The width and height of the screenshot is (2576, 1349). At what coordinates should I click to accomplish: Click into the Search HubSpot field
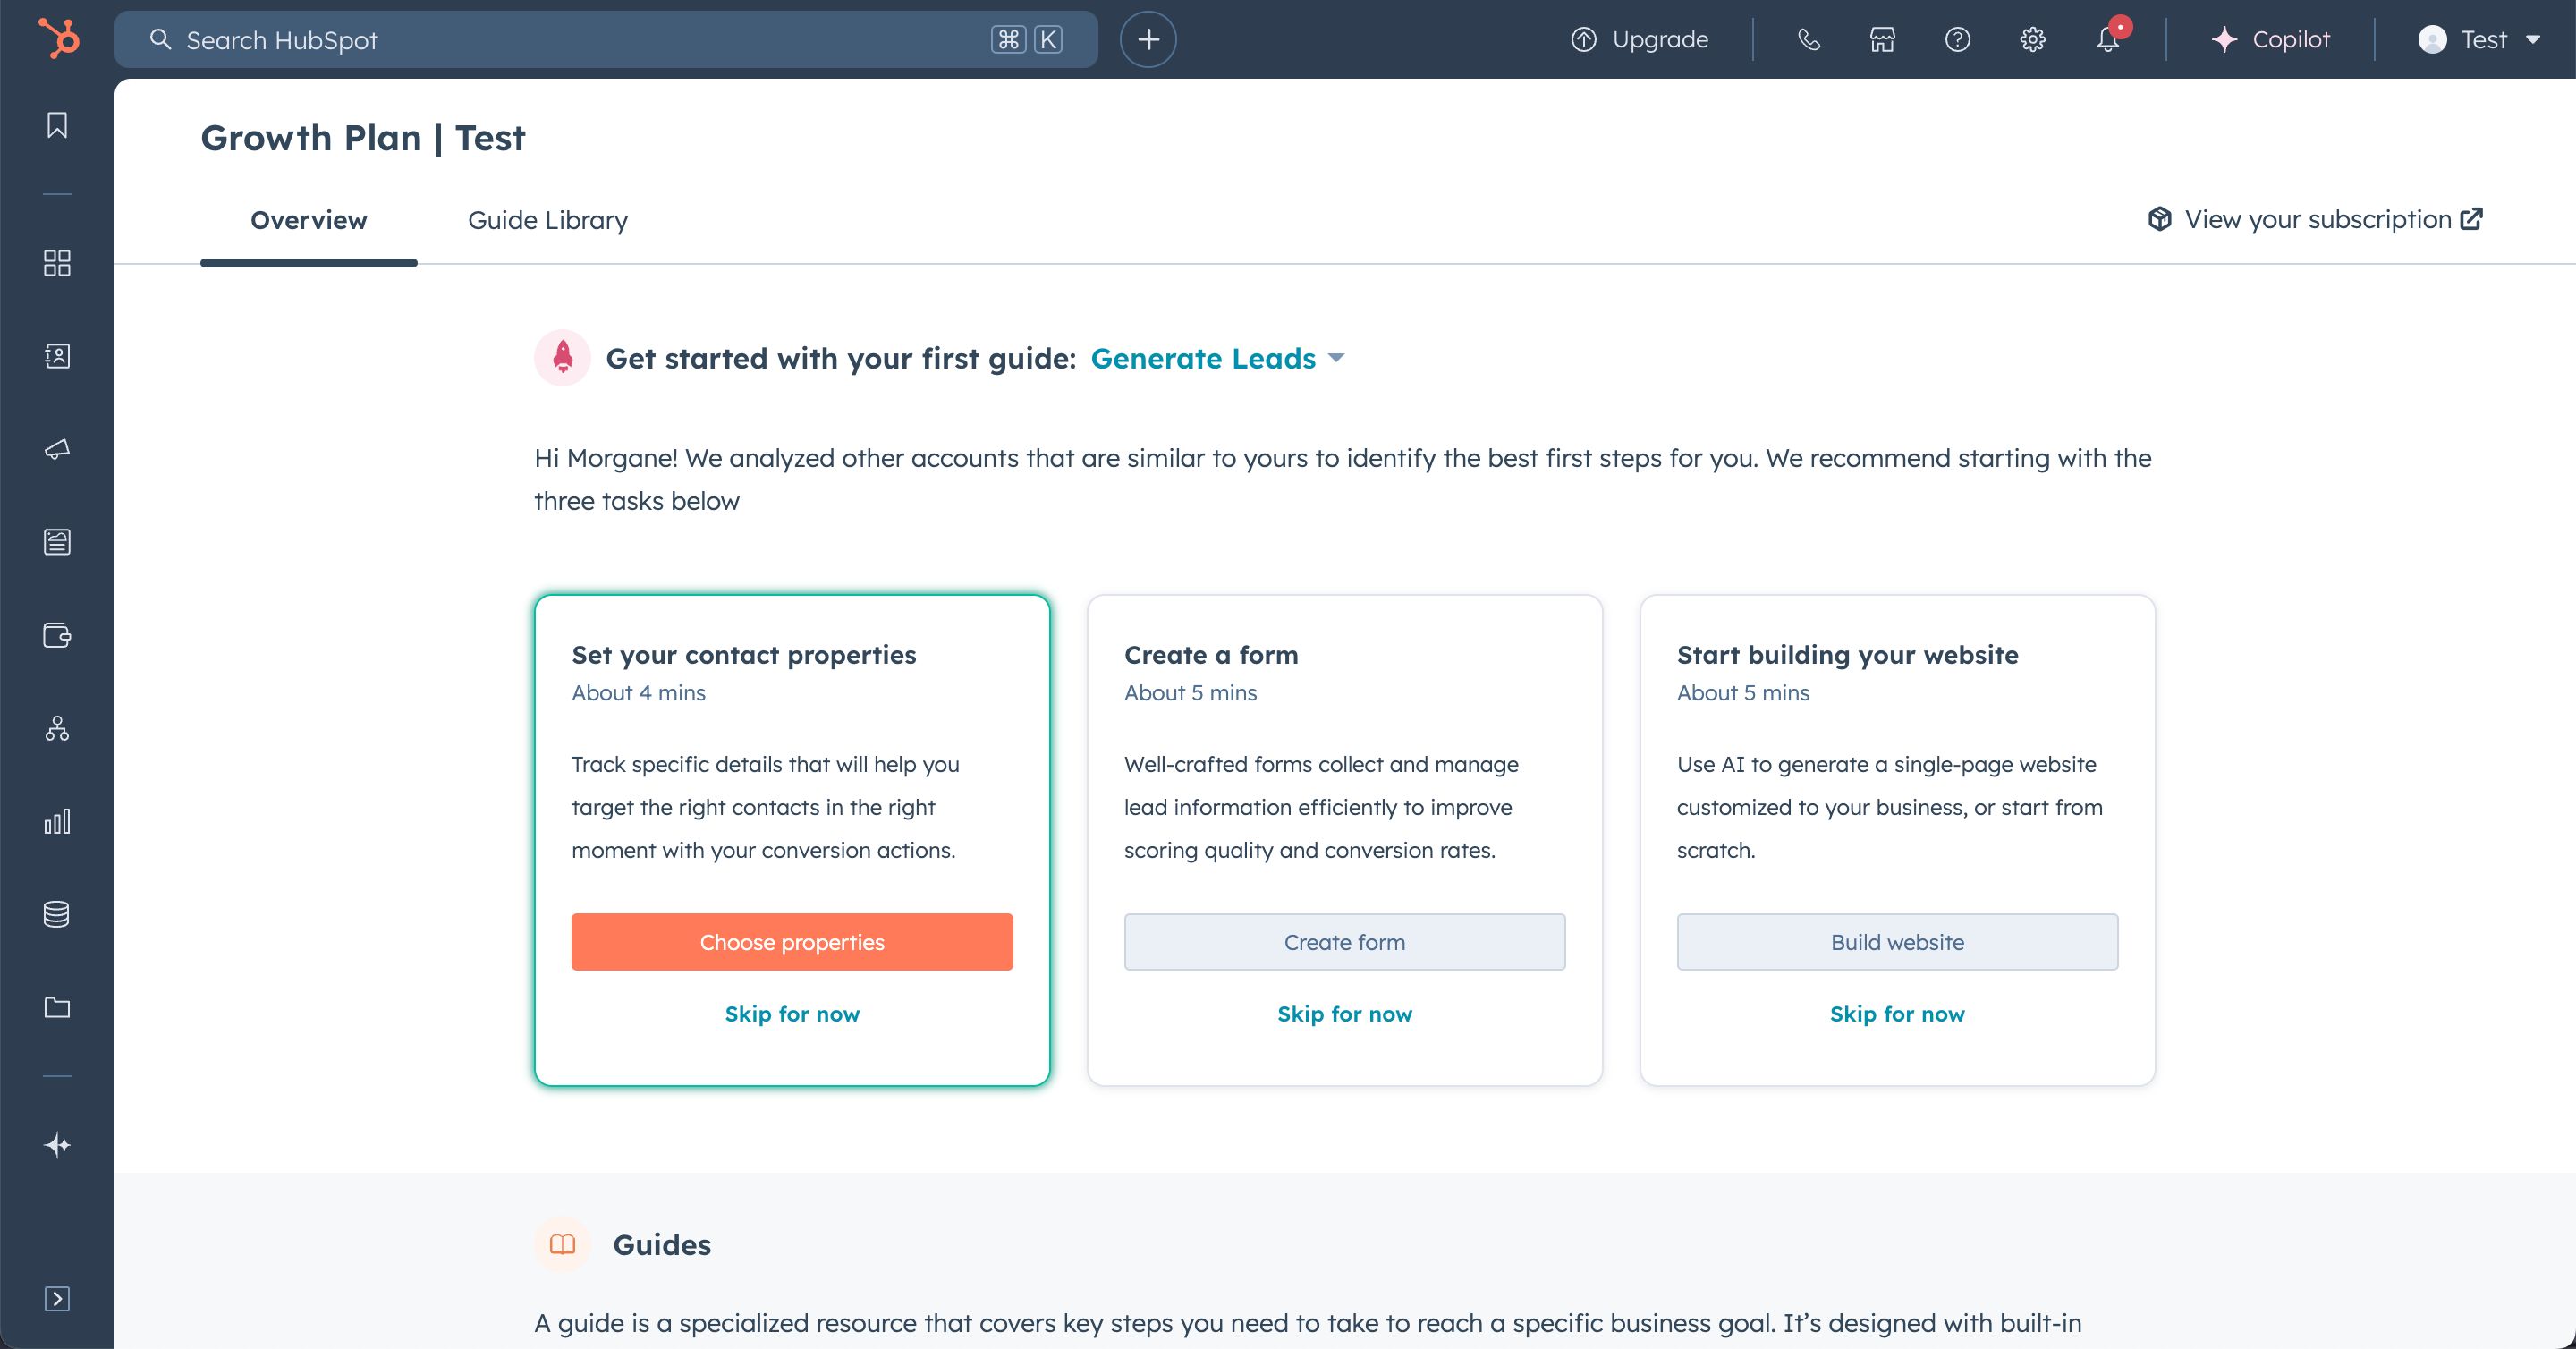click(x=606, y=39)
